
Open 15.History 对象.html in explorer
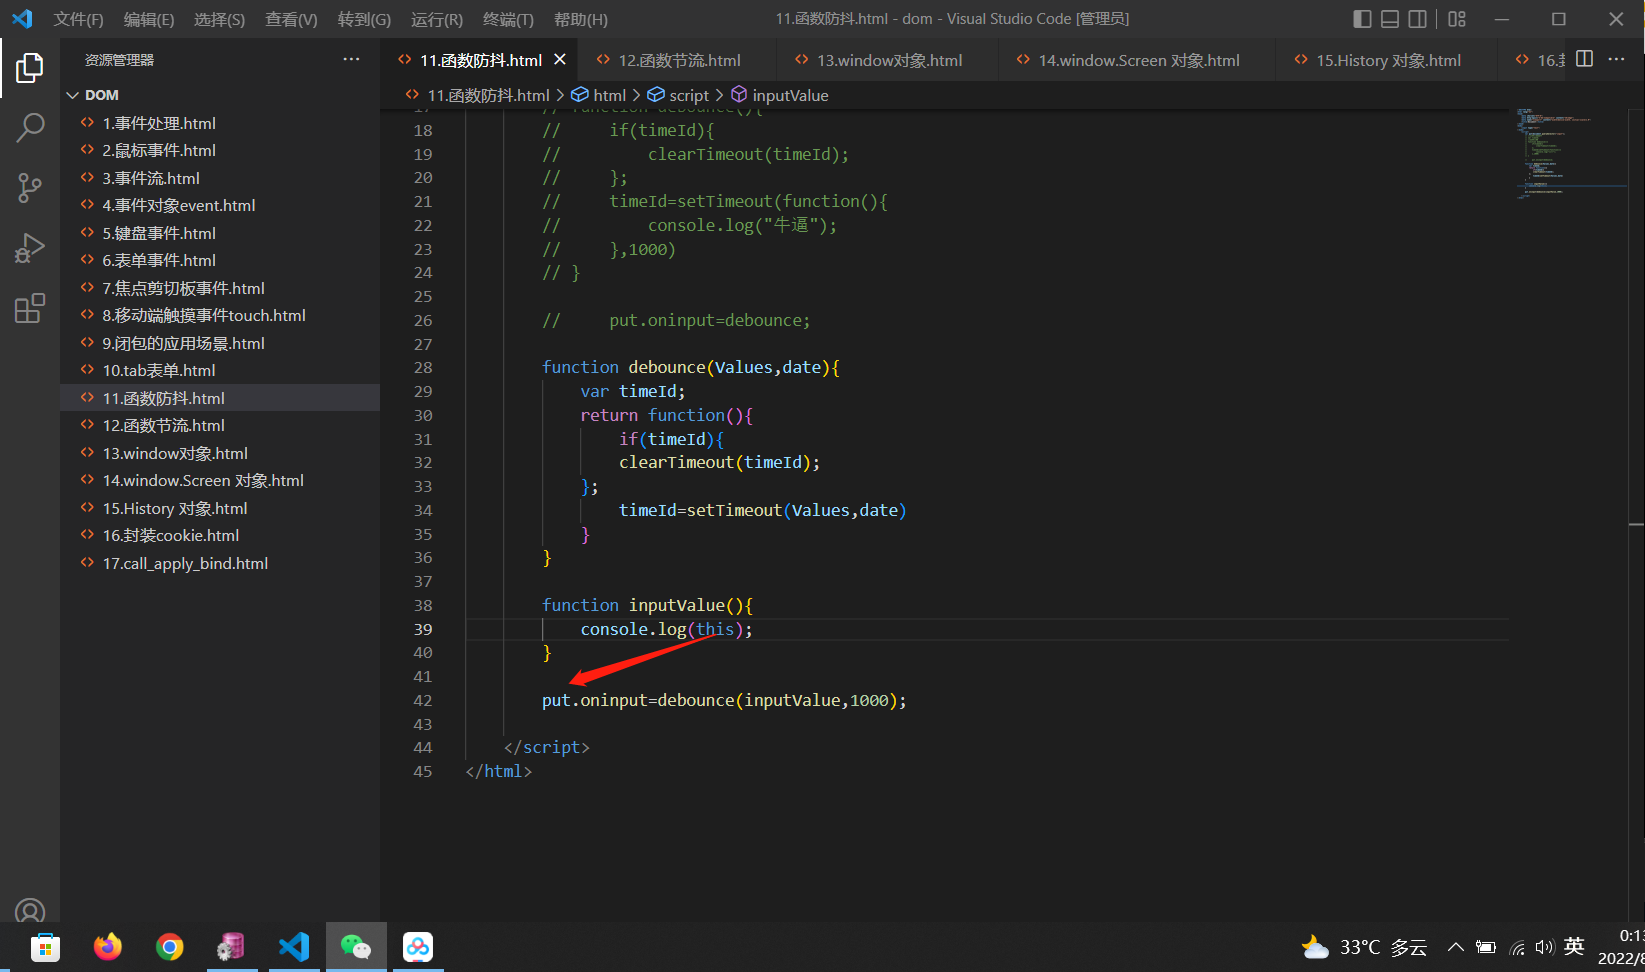click(220, 508)
